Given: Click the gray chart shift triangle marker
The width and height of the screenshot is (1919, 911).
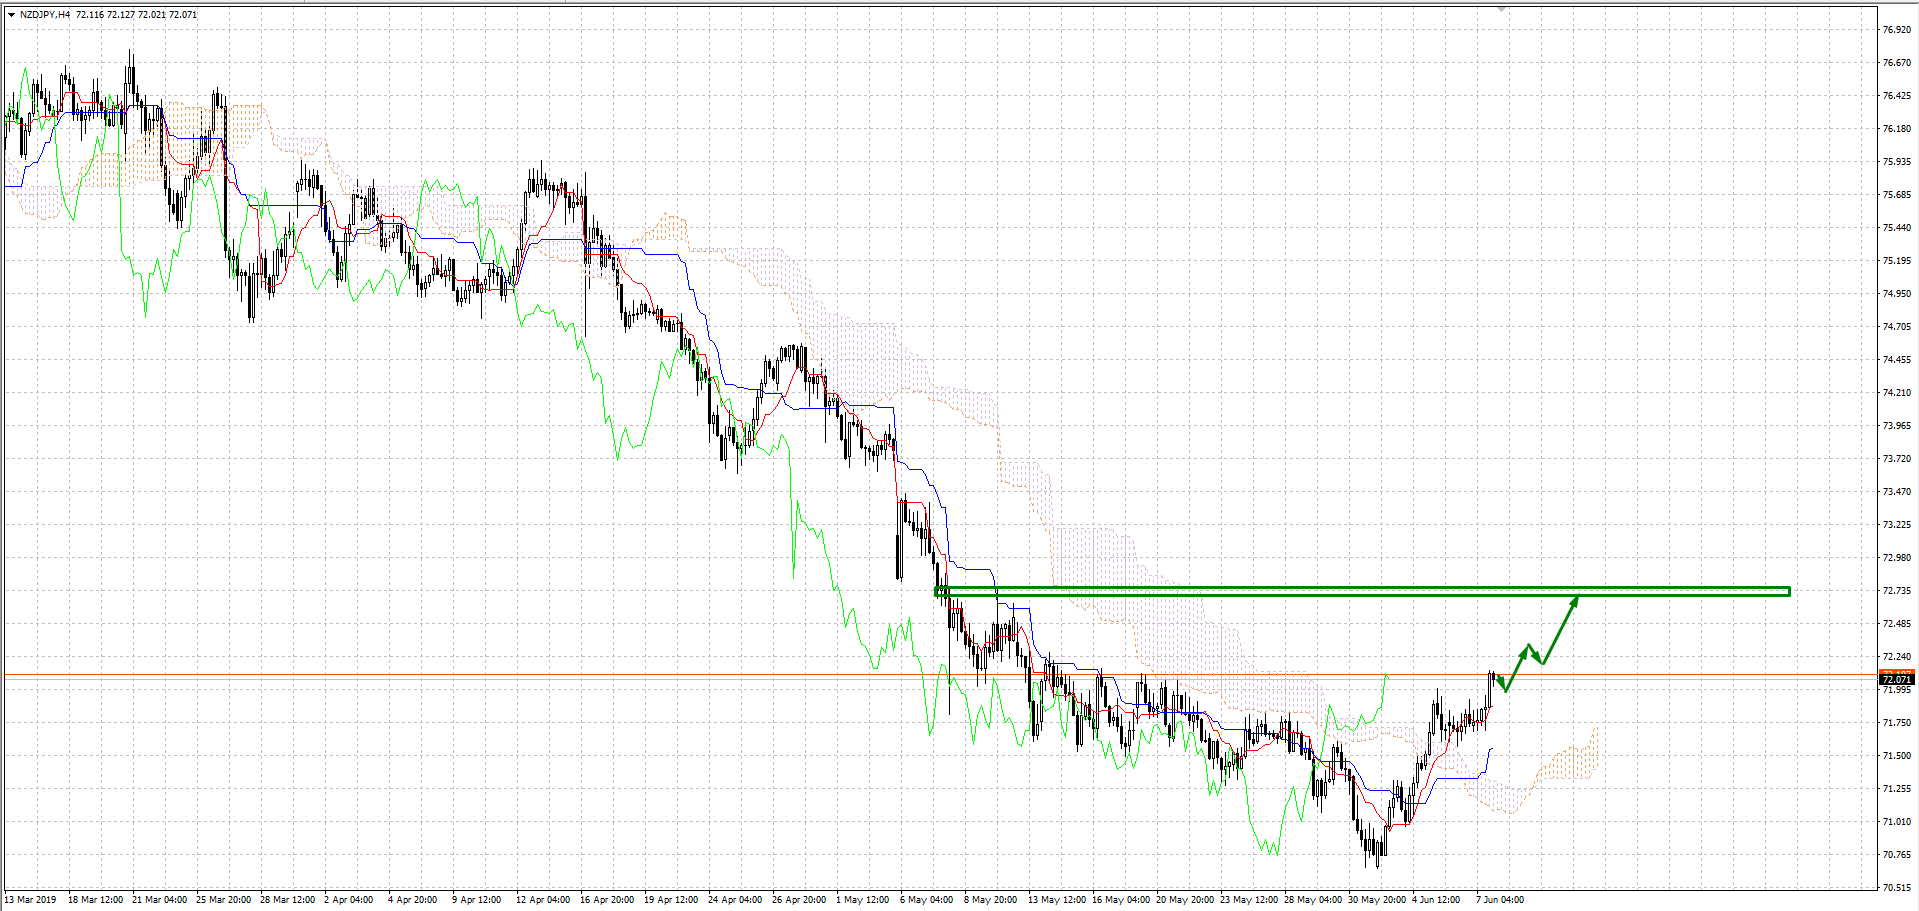Looking at the screenshot, I should point(1501,8).
